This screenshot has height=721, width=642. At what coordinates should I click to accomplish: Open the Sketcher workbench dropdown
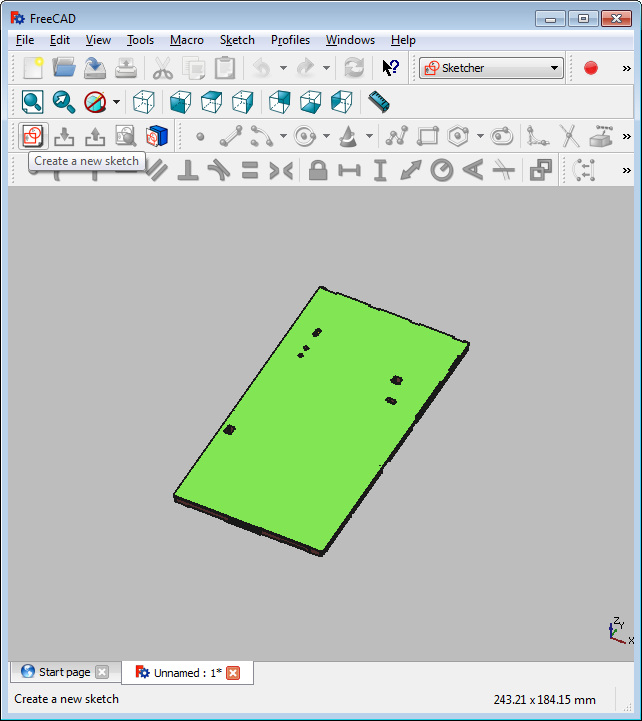click(491, 68)
